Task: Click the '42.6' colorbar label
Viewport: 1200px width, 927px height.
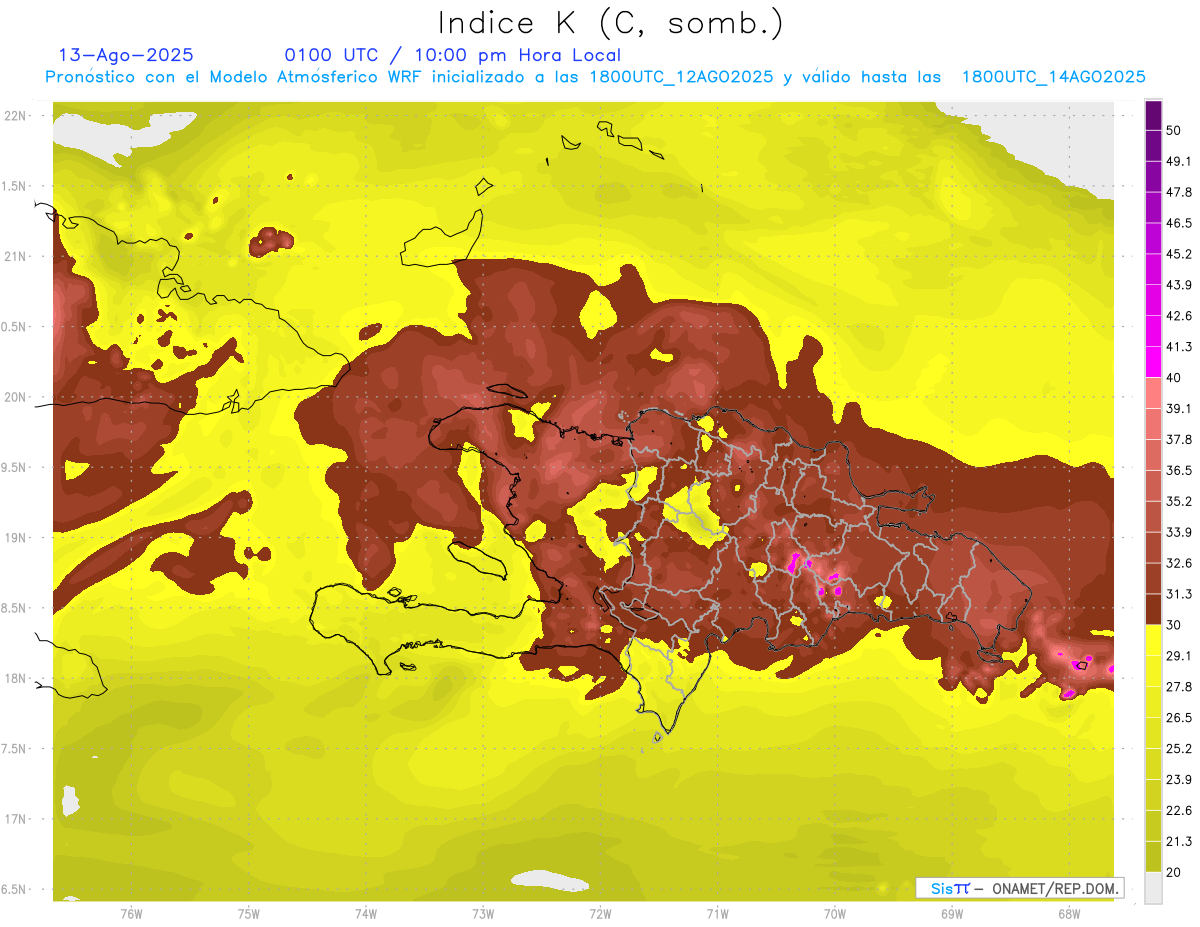Action: 1179,316
